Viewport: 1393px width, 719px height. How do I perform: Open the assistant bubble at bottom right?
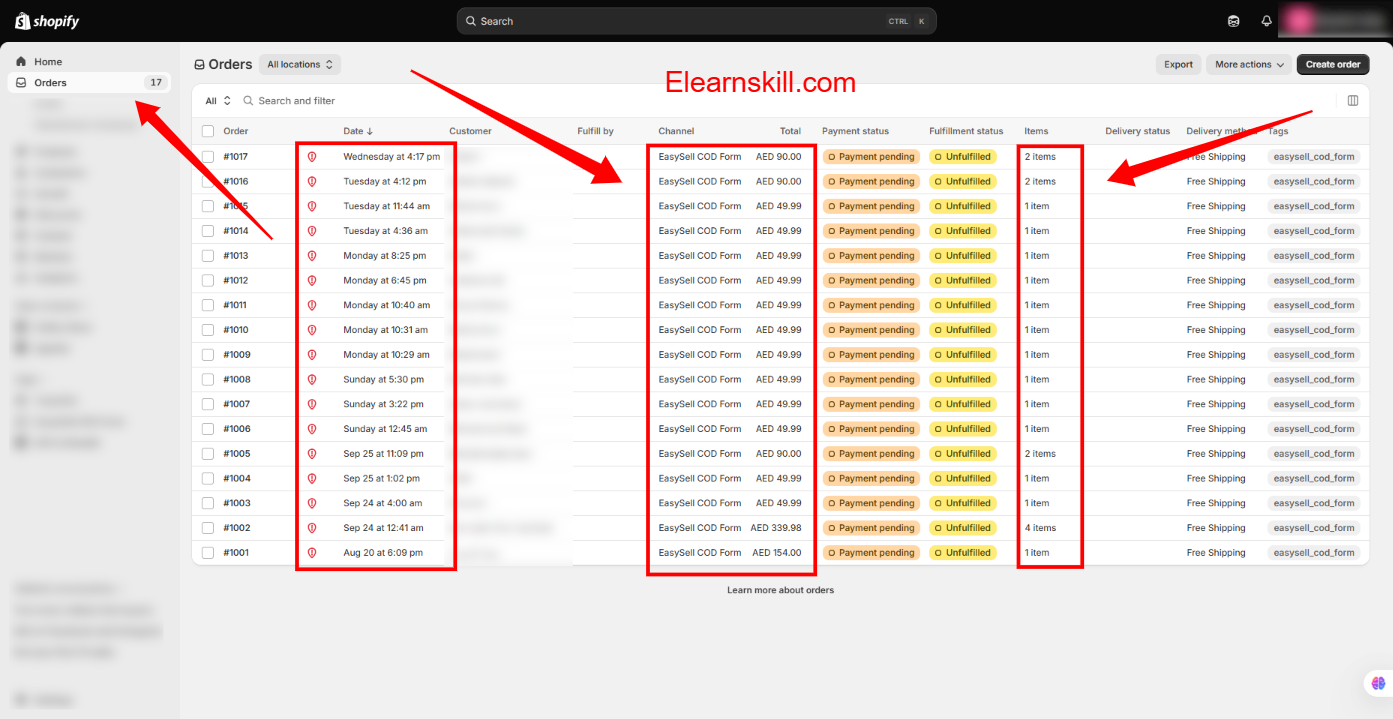[x=1378, y=683]
